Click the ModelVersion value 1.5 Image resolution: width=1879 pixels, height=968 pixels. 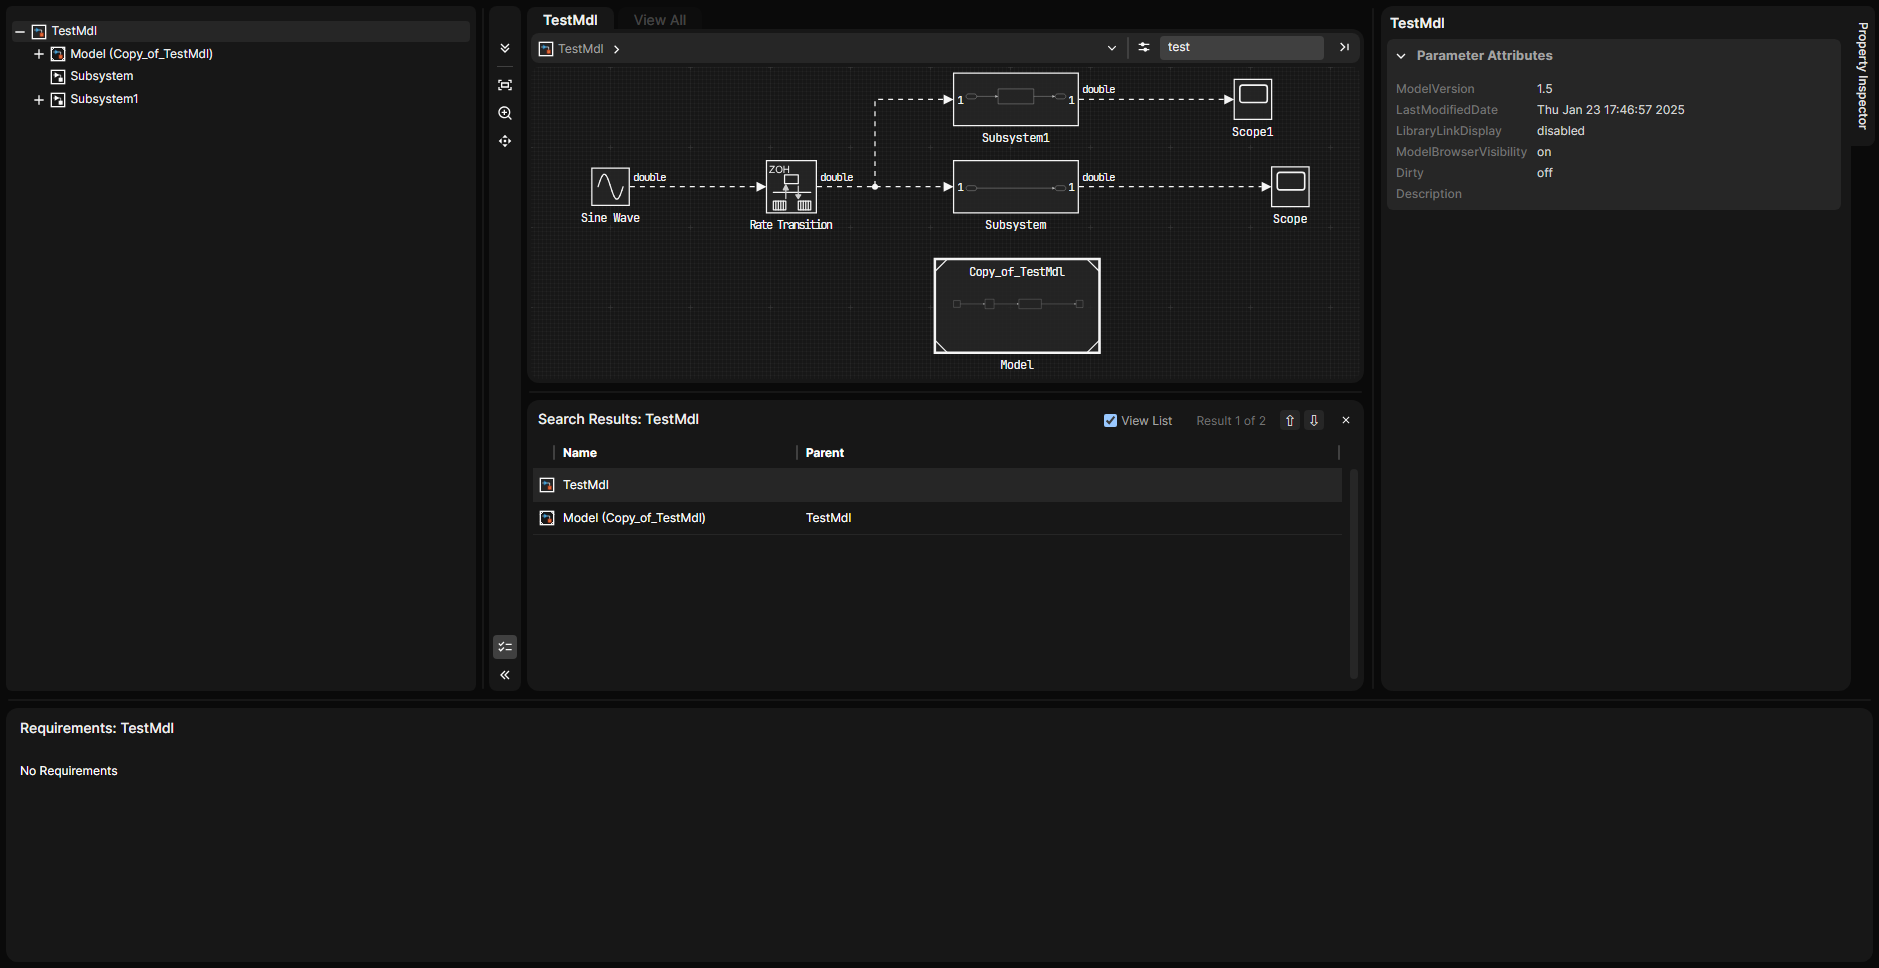click(x=1545, y=89)
